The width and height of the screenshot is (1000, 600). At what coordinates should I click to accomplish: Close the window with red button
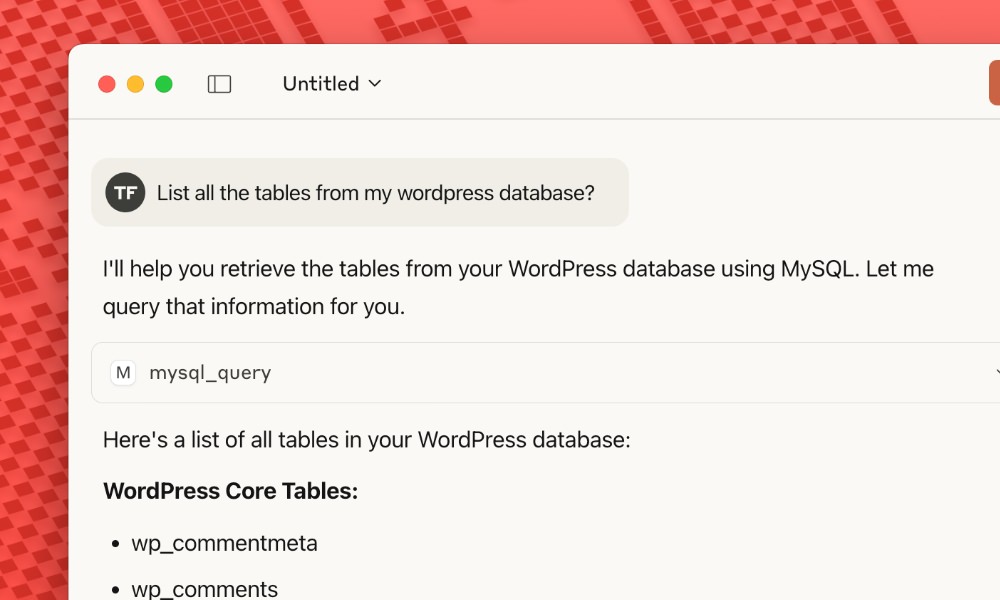107,84
